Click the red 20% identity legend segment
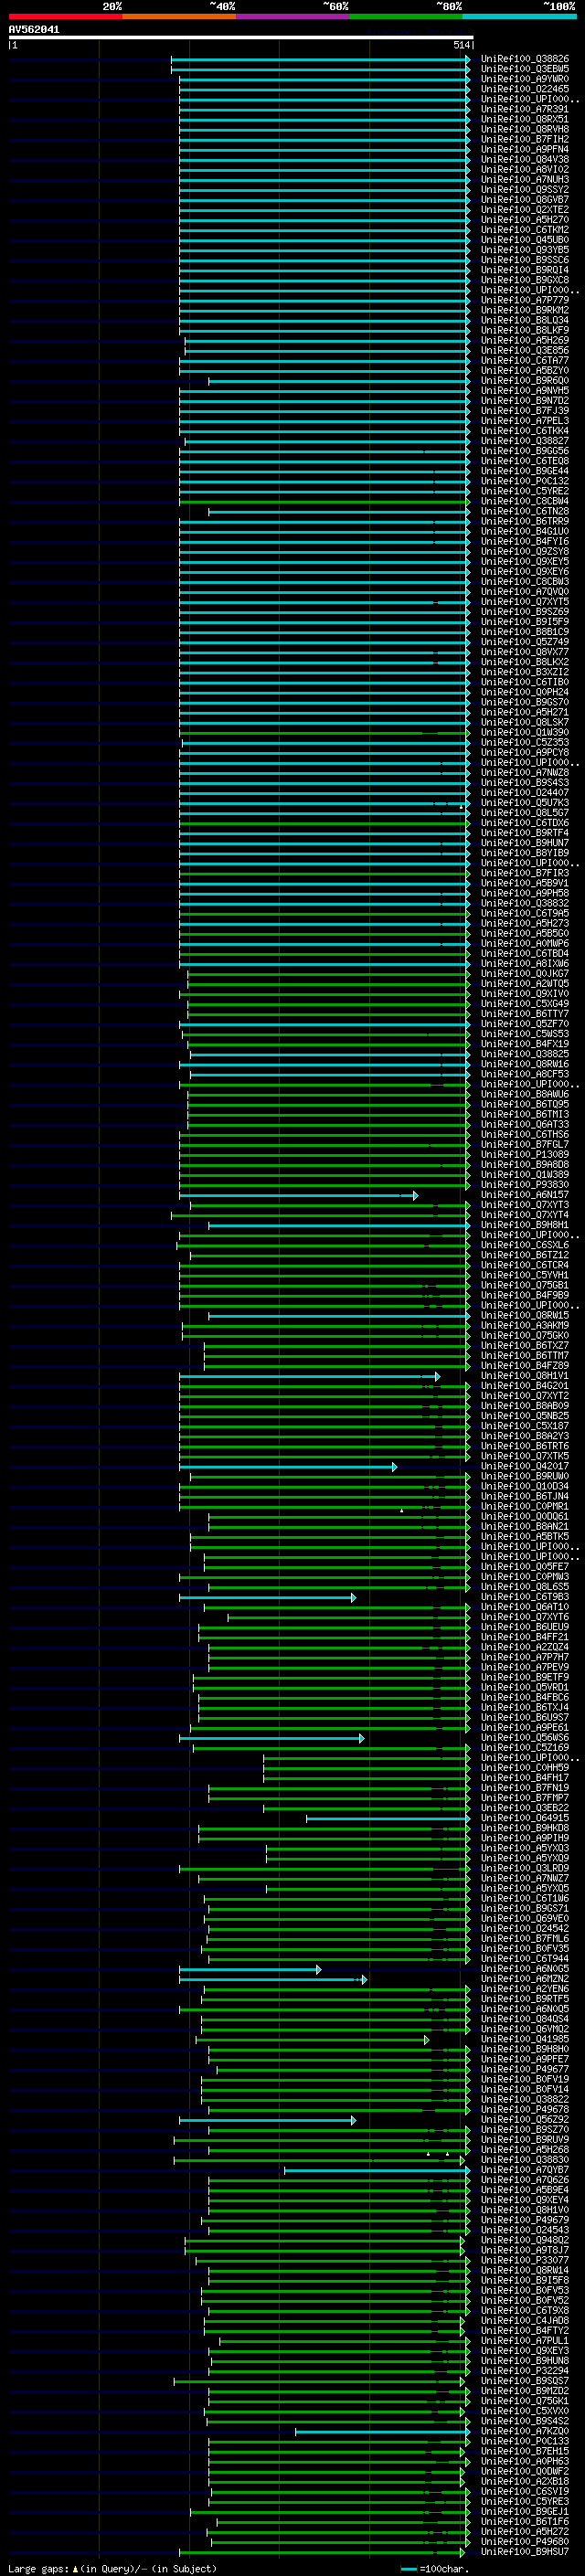The height and width of the screenshot is (2576, 585). 65,16
